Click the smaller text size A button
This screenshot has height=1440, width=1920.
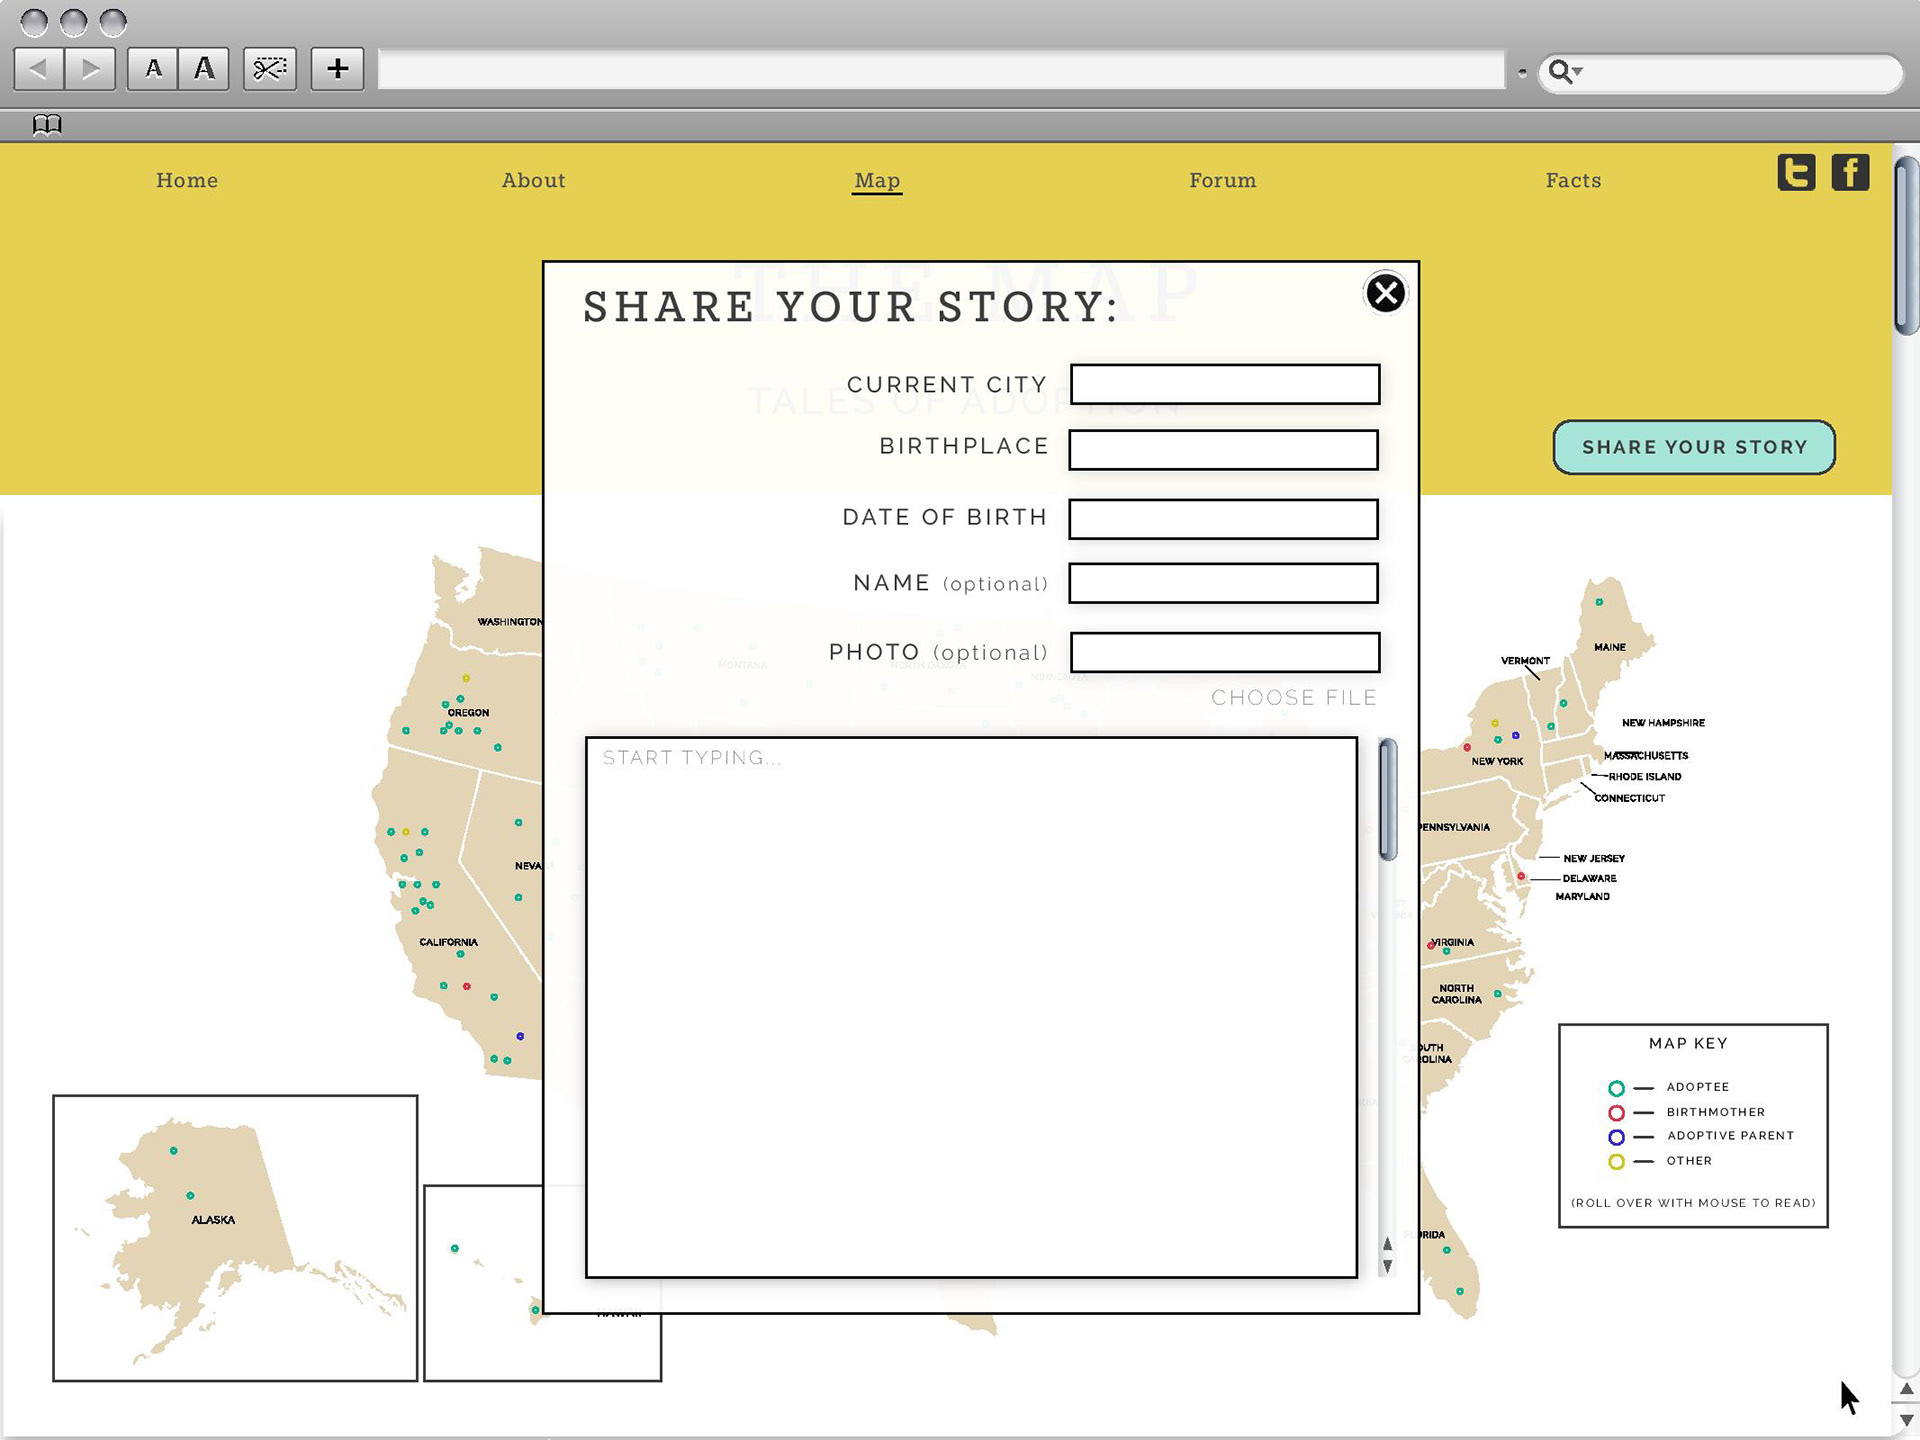point(153,69)
